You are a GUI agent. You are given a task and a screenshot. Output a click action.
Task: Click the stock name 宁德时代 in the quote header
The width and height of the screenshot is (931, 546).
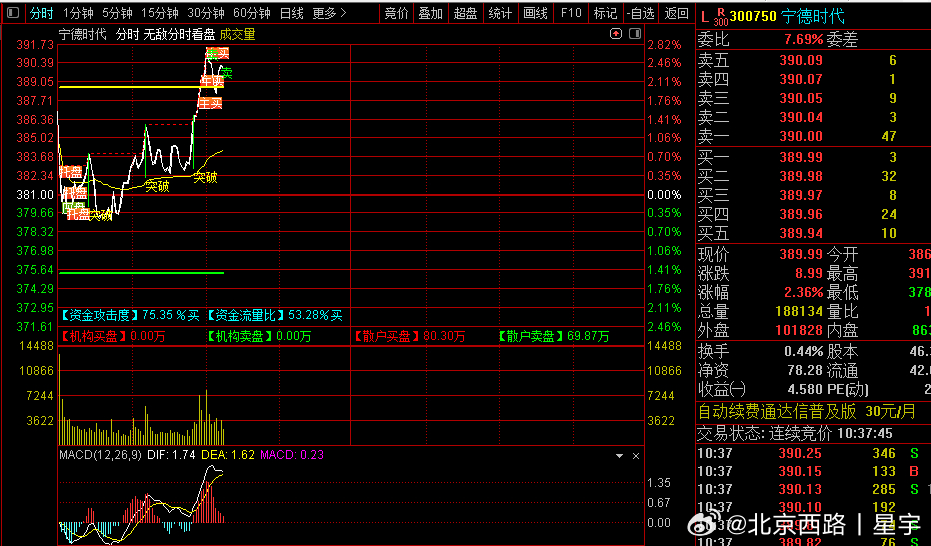tap(813, 16)
